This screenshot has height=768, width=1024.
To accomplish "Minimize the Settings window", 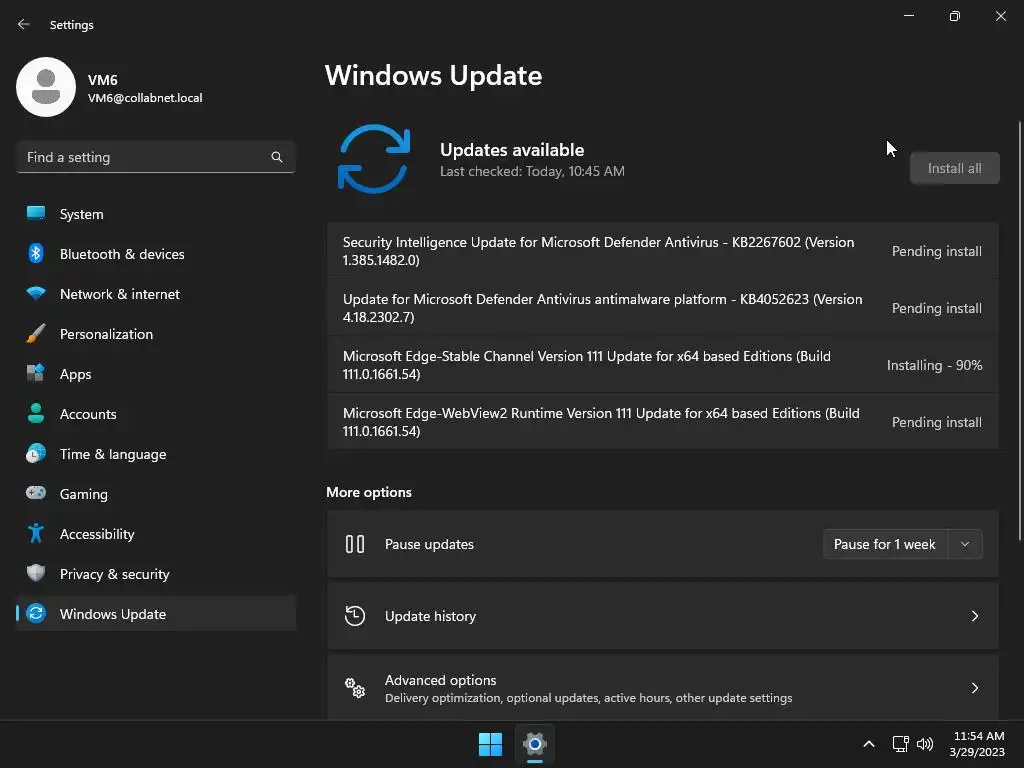I will [x=908, y=16].
